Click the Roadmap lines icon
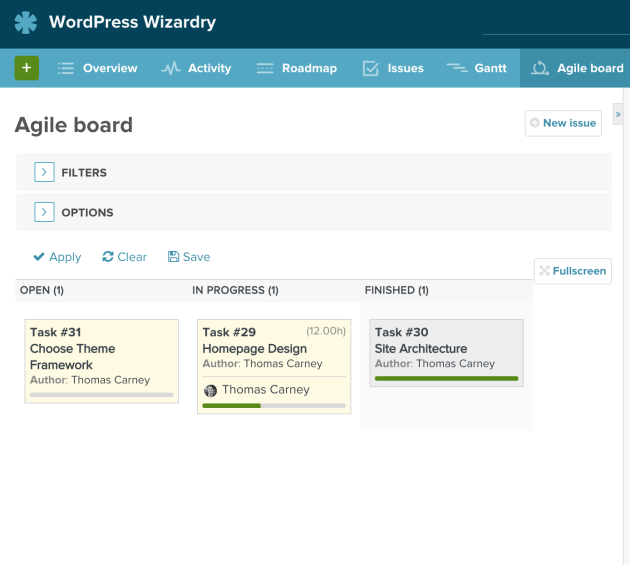The width and height of the screenshot is (630, 565). click(x=265, y=68)
